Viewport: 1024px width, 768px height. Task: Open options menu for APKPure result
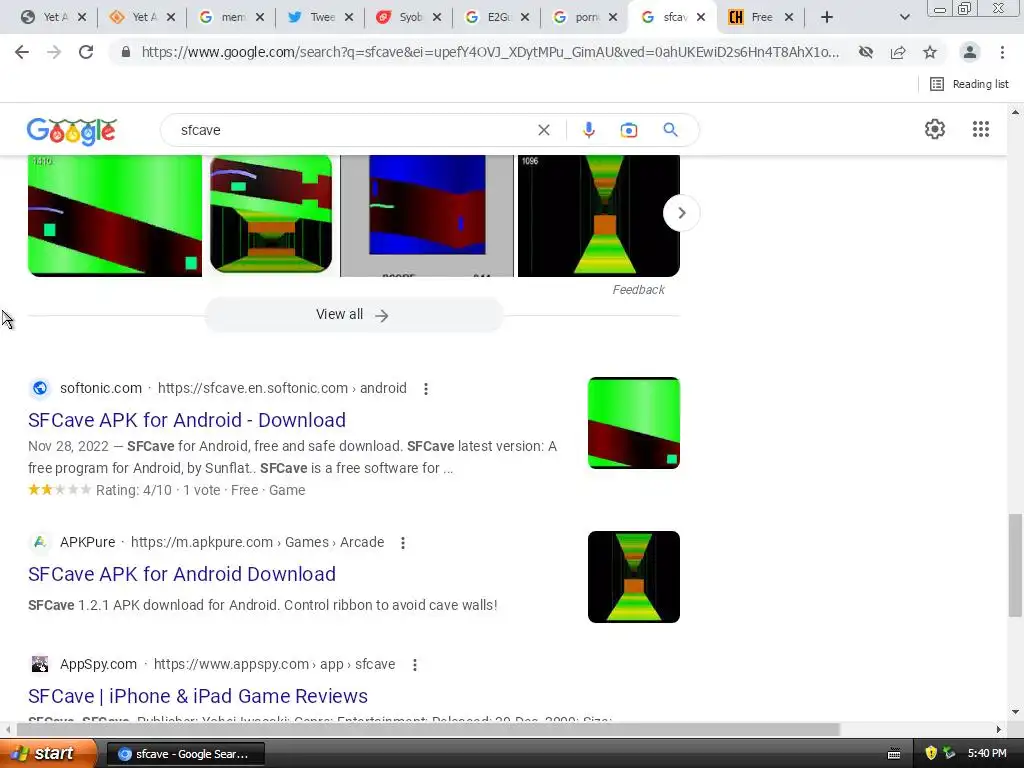point(403,543)
